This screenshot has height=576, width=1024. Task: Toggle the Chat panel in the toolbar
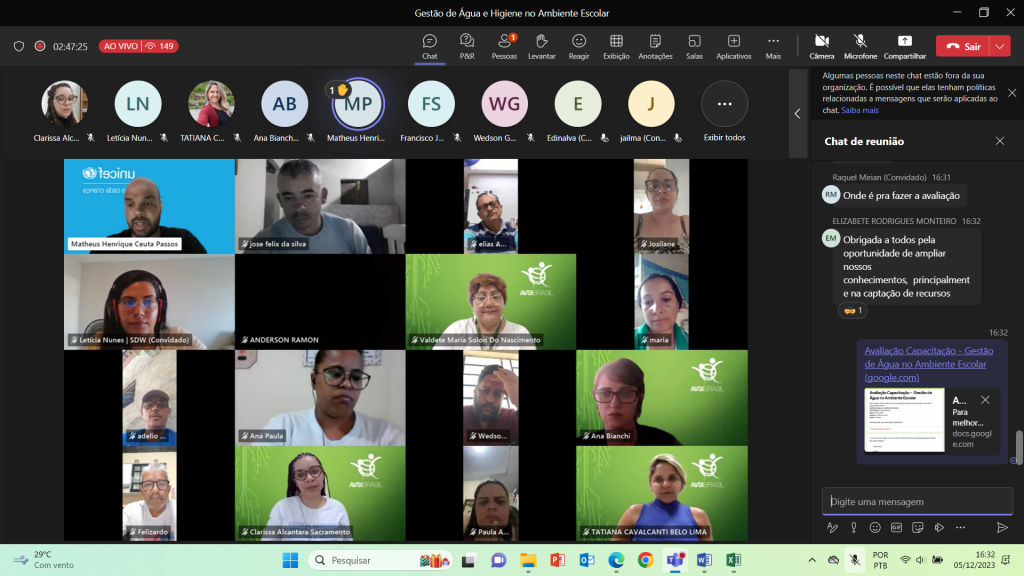pos(429,46)
